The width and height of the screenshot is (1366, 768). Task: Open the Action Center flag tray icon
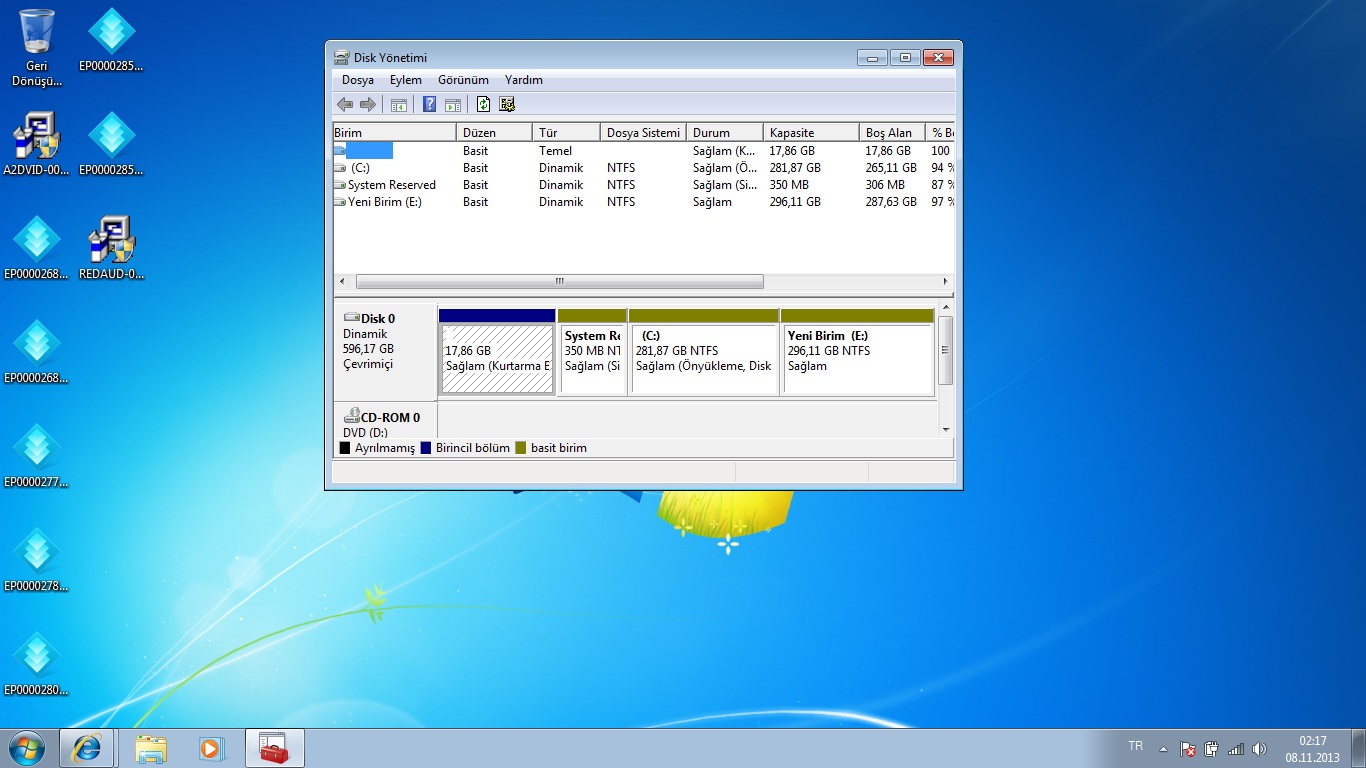coord(1188,748)
